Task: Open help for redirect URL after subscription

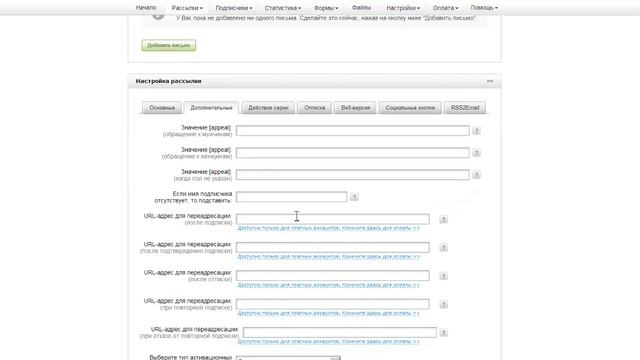Action: (443, 220)
